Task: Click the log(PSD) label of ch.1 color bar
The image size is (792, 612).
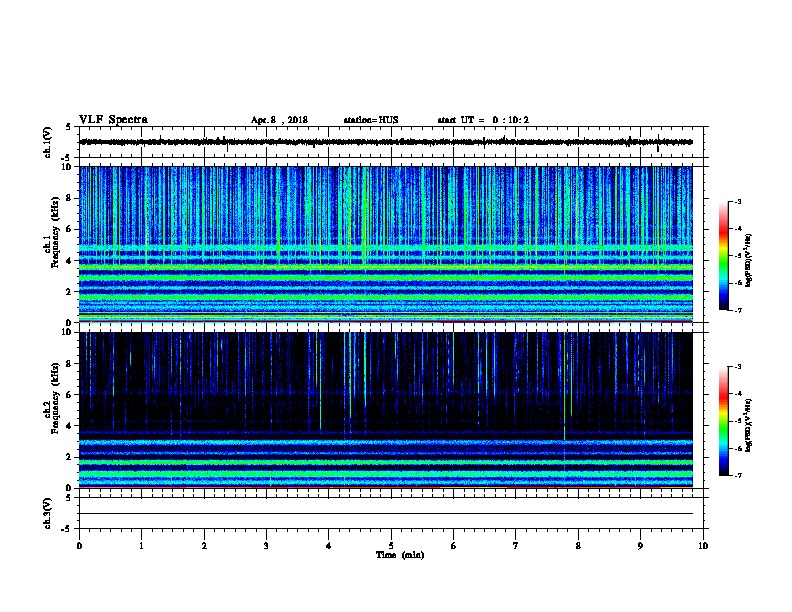Action: [x=748, y=260]
